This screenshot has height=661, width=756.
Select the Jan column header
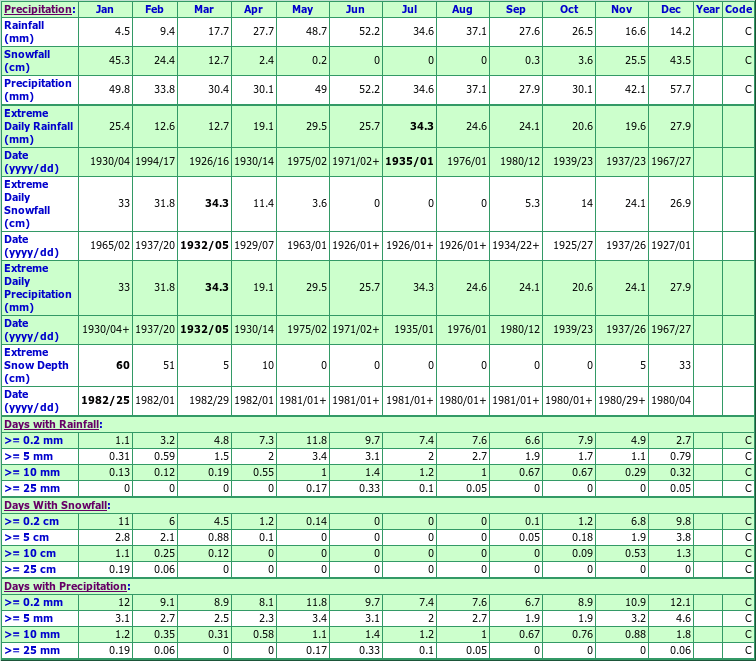click(104, 9)
